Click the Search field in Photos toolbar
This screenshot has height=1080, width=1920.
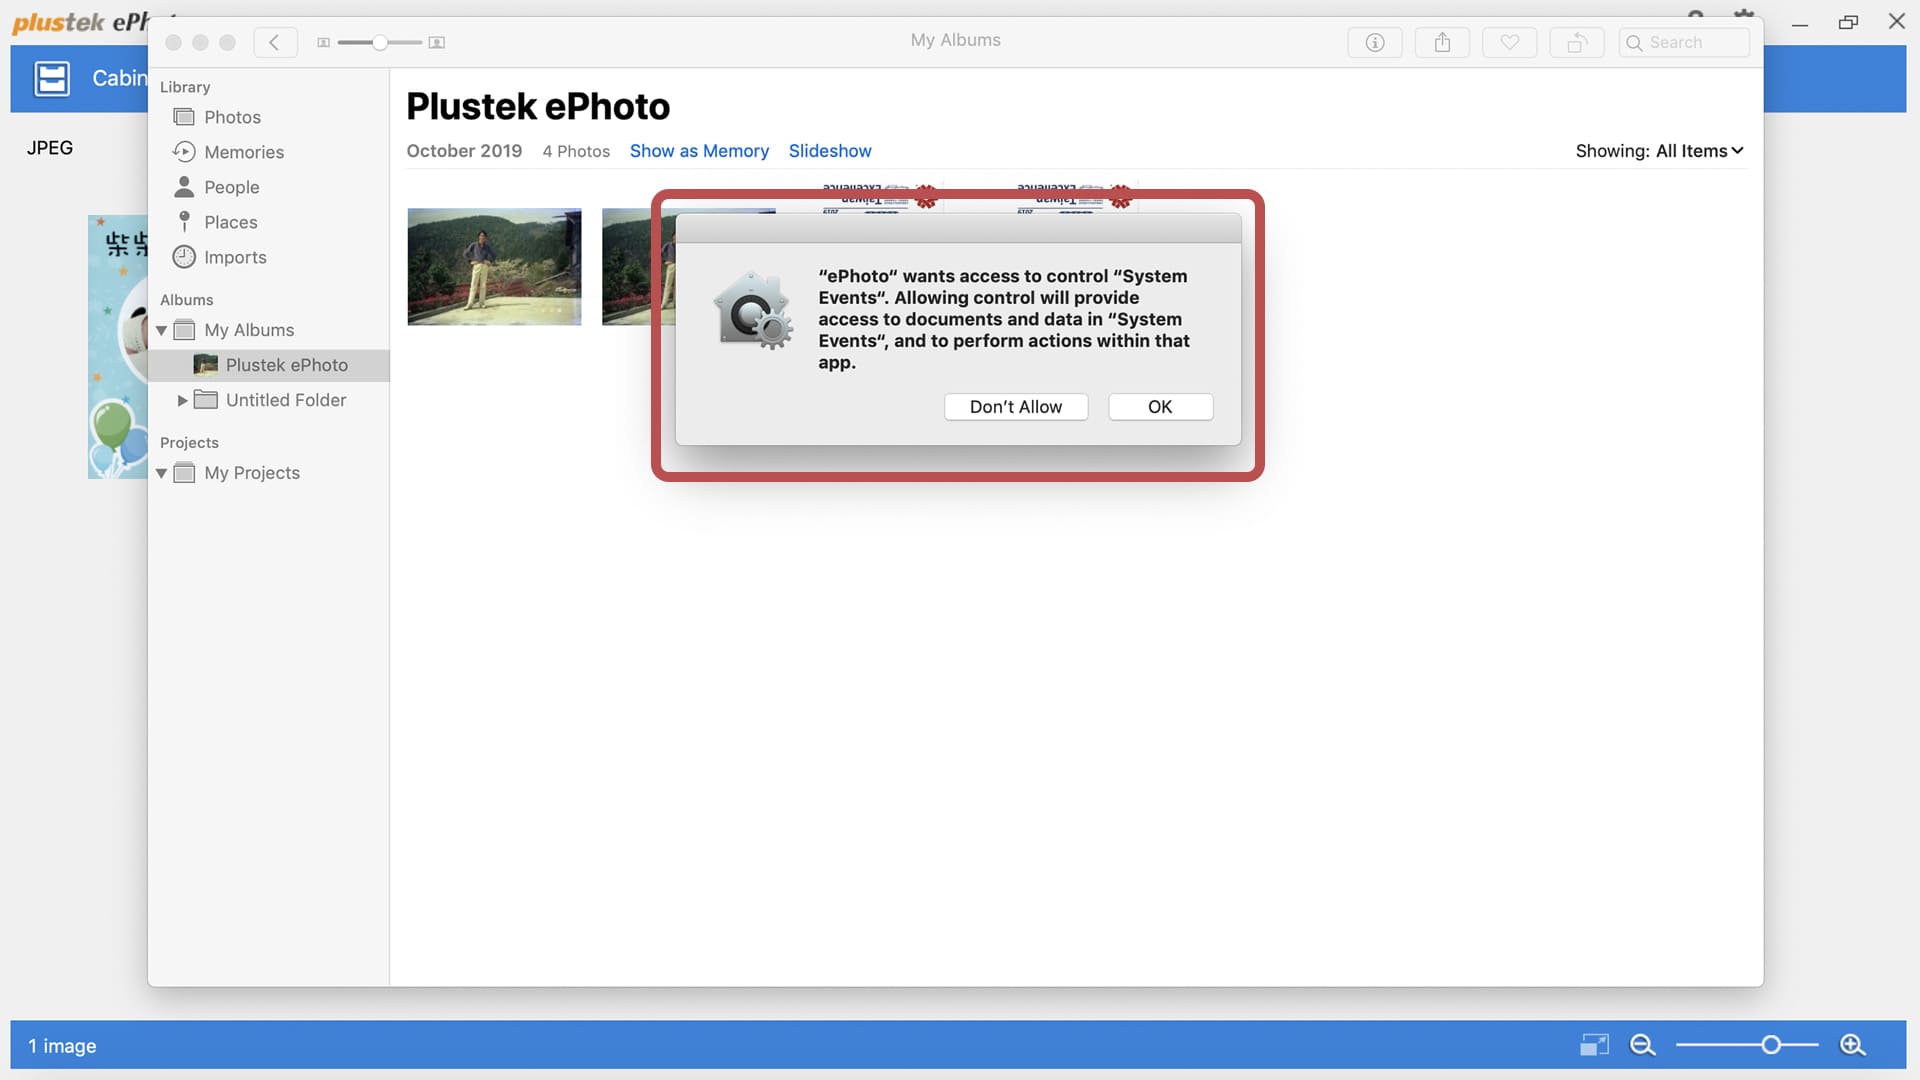coord(1684,42)
